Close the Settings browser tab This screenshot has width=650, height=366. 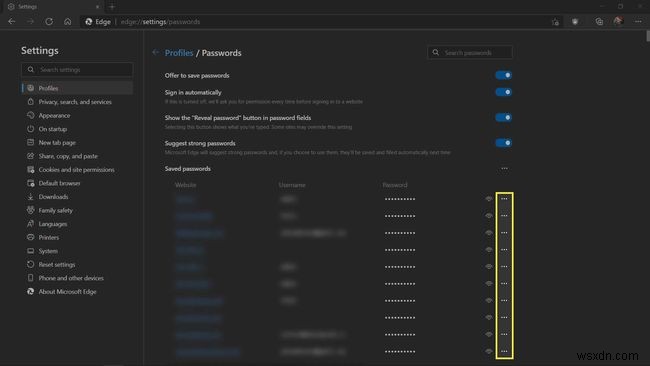[97, 7]
